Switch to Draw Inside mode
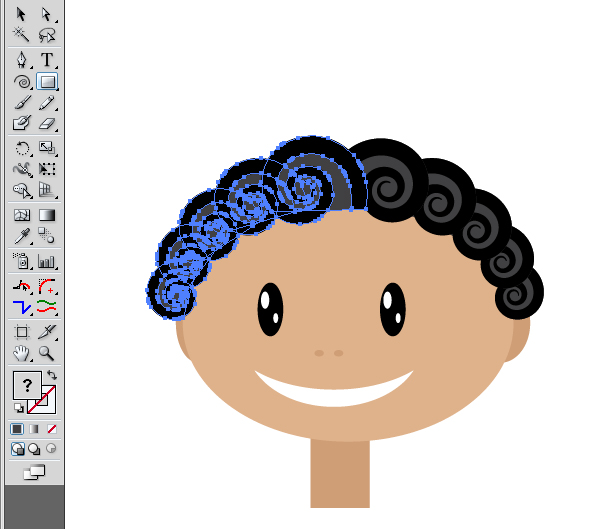 click(51, 448)
